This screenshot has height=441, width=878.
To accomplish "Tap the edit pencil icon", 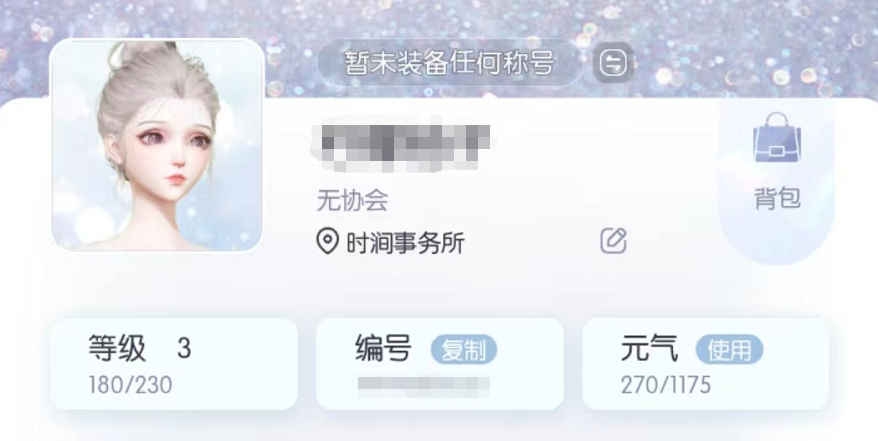I will [x=613, y=241].
